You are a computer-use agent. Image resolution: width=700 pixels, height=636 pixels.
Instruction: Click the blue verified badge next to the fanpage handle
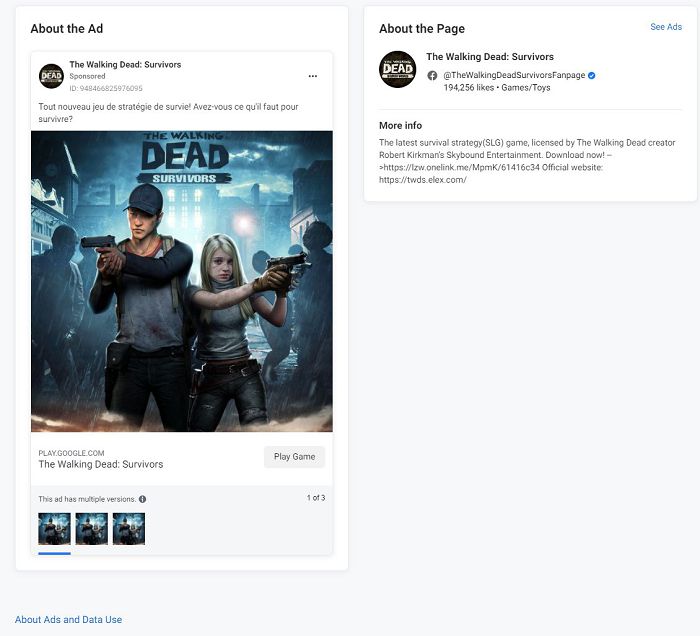coord(592,76)
